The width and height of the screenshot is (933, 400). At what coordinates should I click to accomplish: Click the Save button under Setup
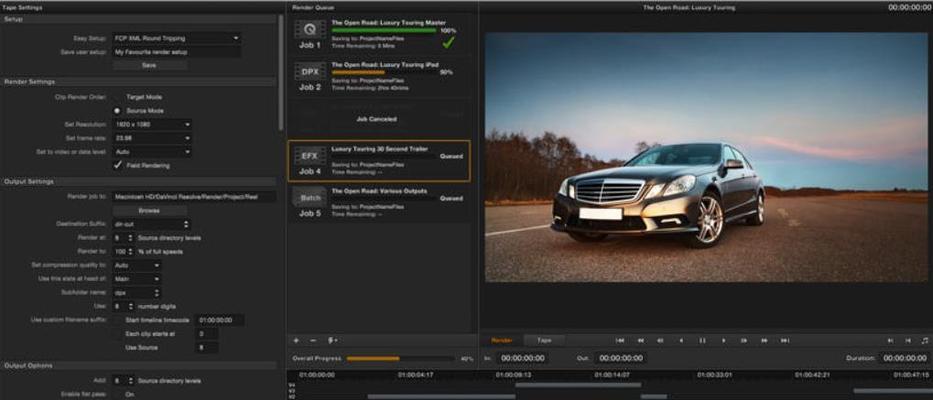tap(149, 65)
